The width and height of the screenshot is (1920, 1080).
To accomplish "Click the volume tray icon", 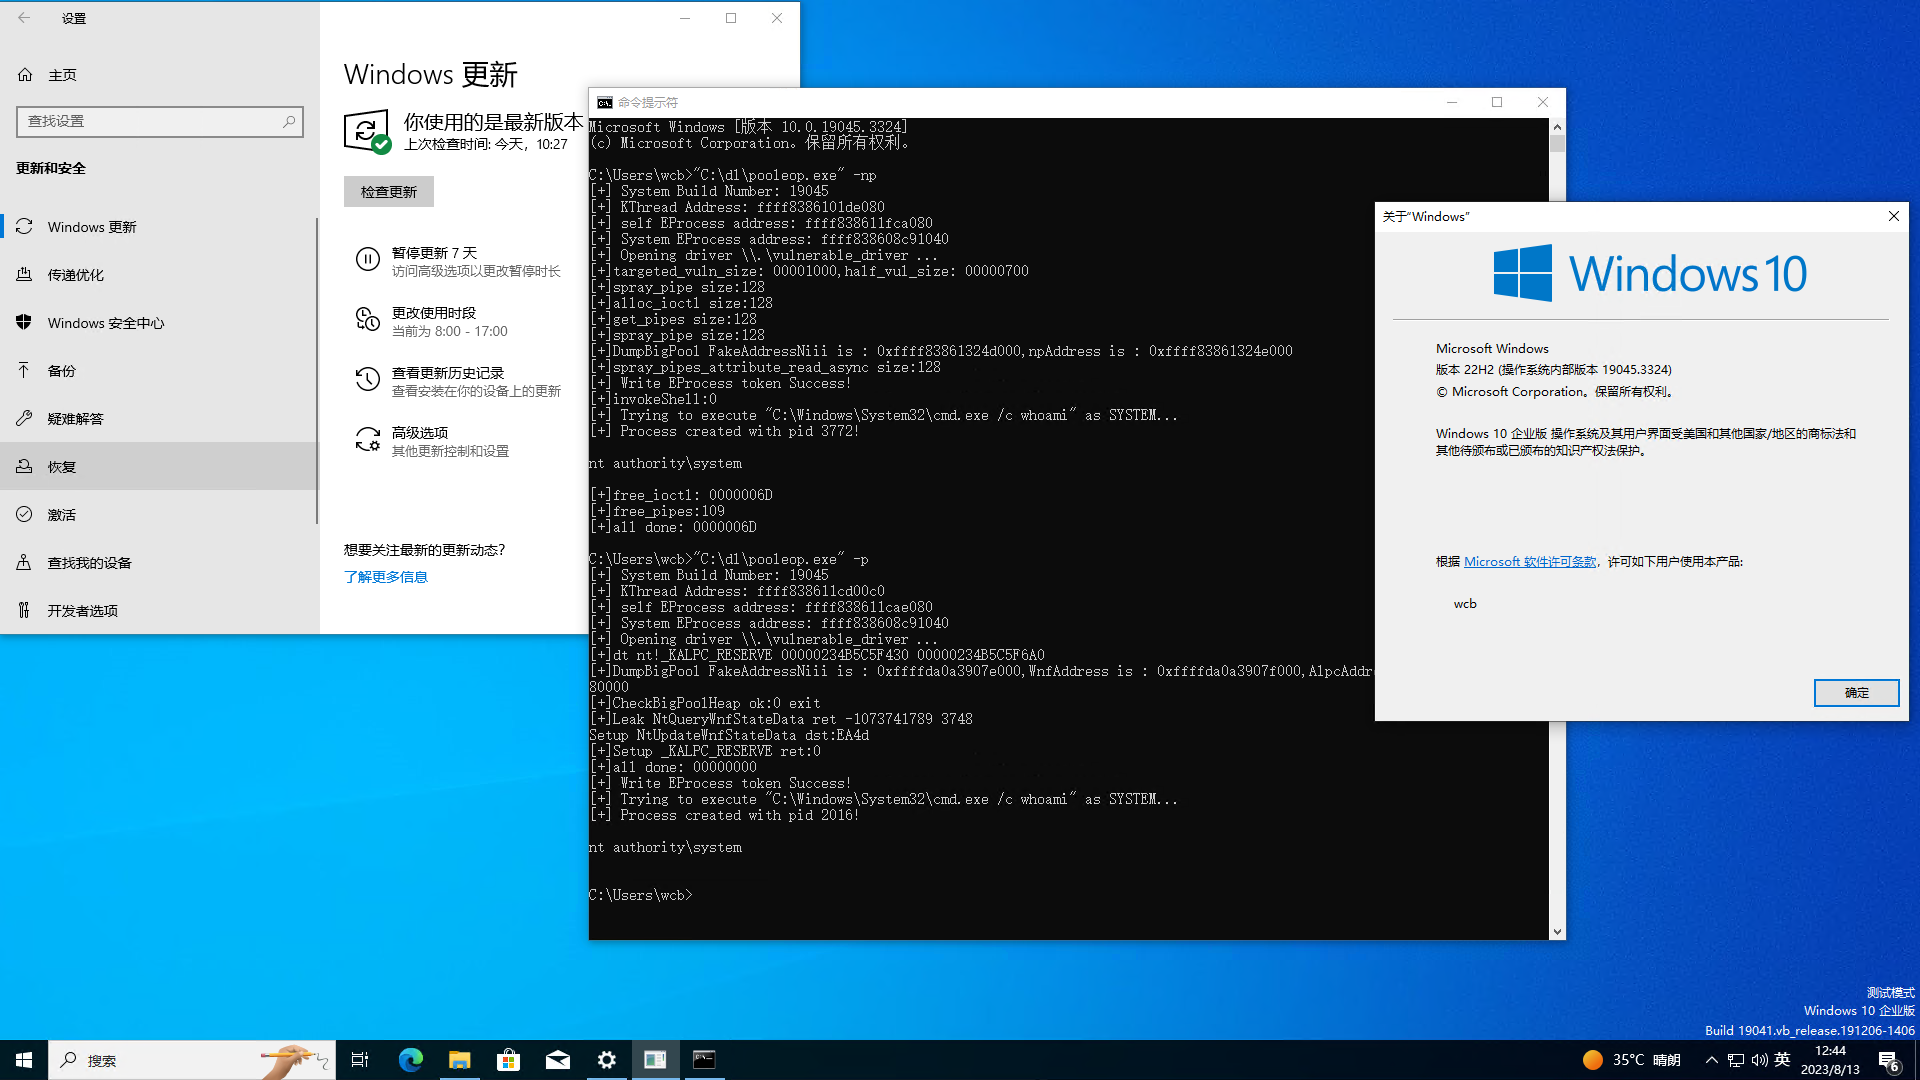I will click(1760, 1060).
